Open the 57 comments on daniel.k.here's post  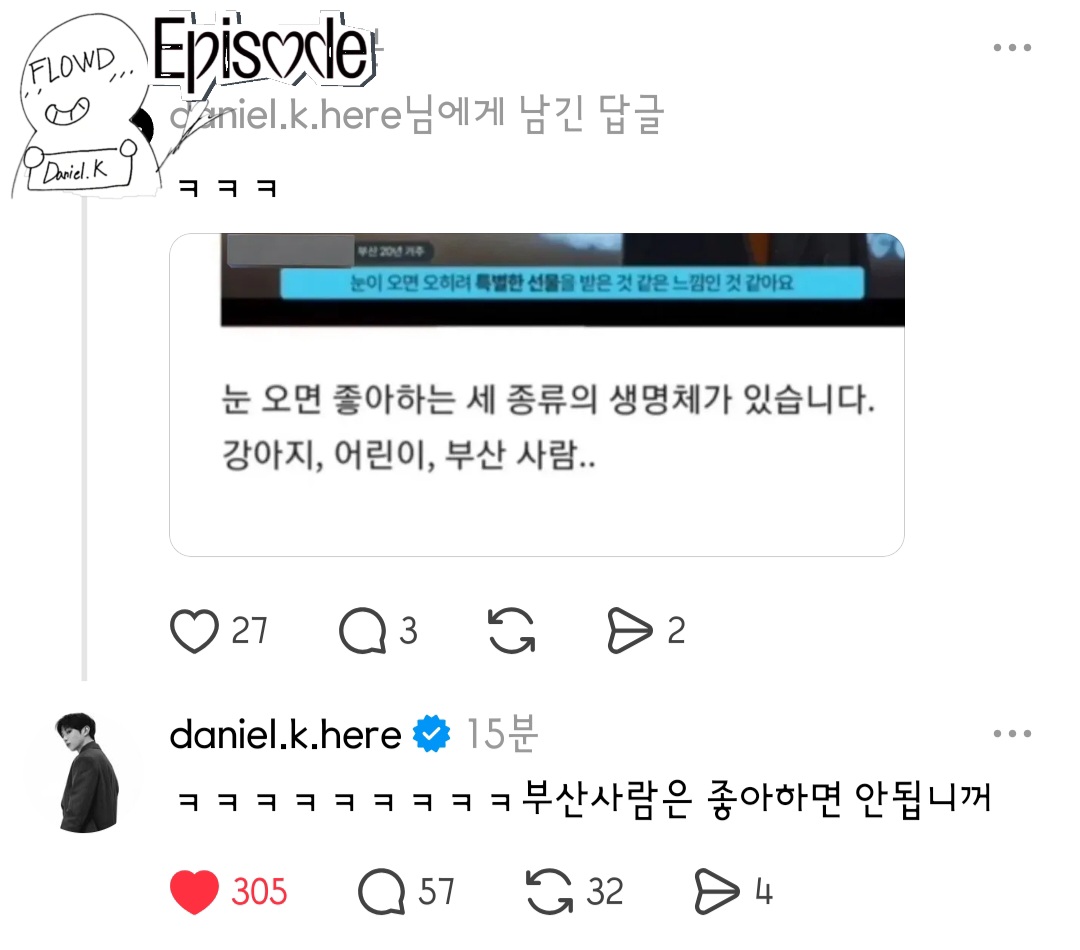[381, 891]
